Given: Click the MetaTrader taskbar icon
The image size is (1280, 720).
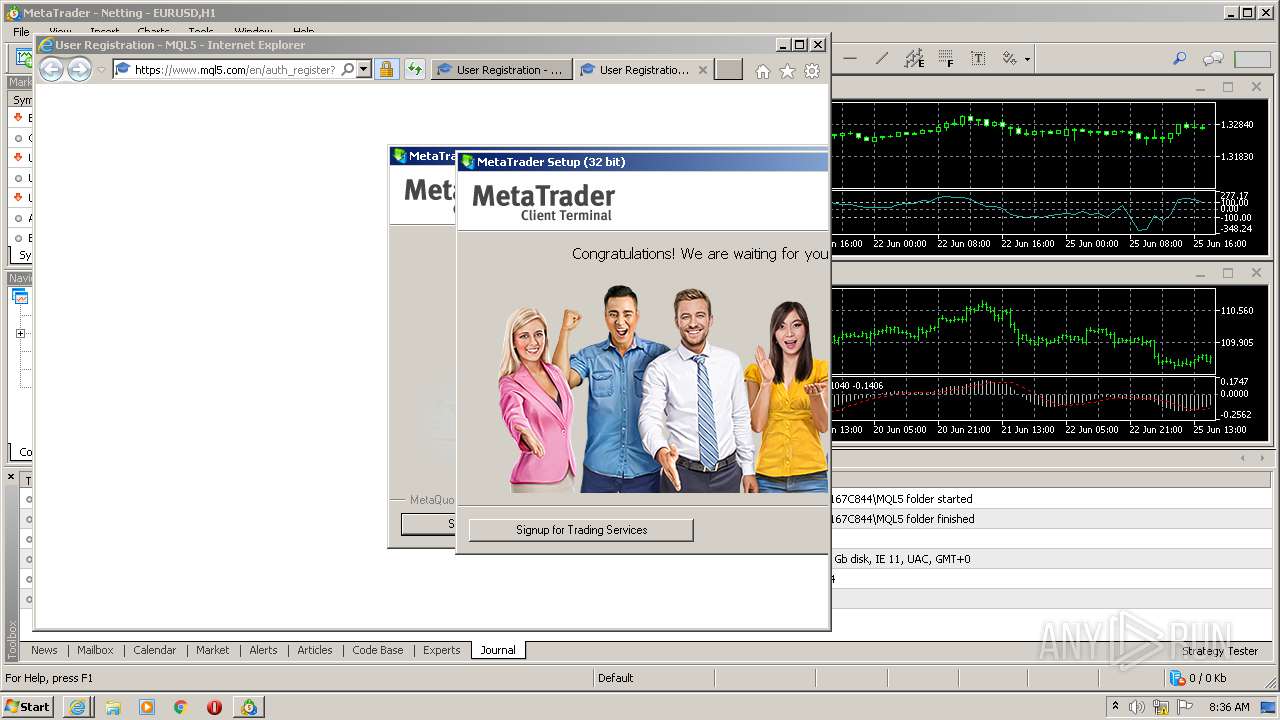Looking at the screenshot, I should click(x=248, y=707).
